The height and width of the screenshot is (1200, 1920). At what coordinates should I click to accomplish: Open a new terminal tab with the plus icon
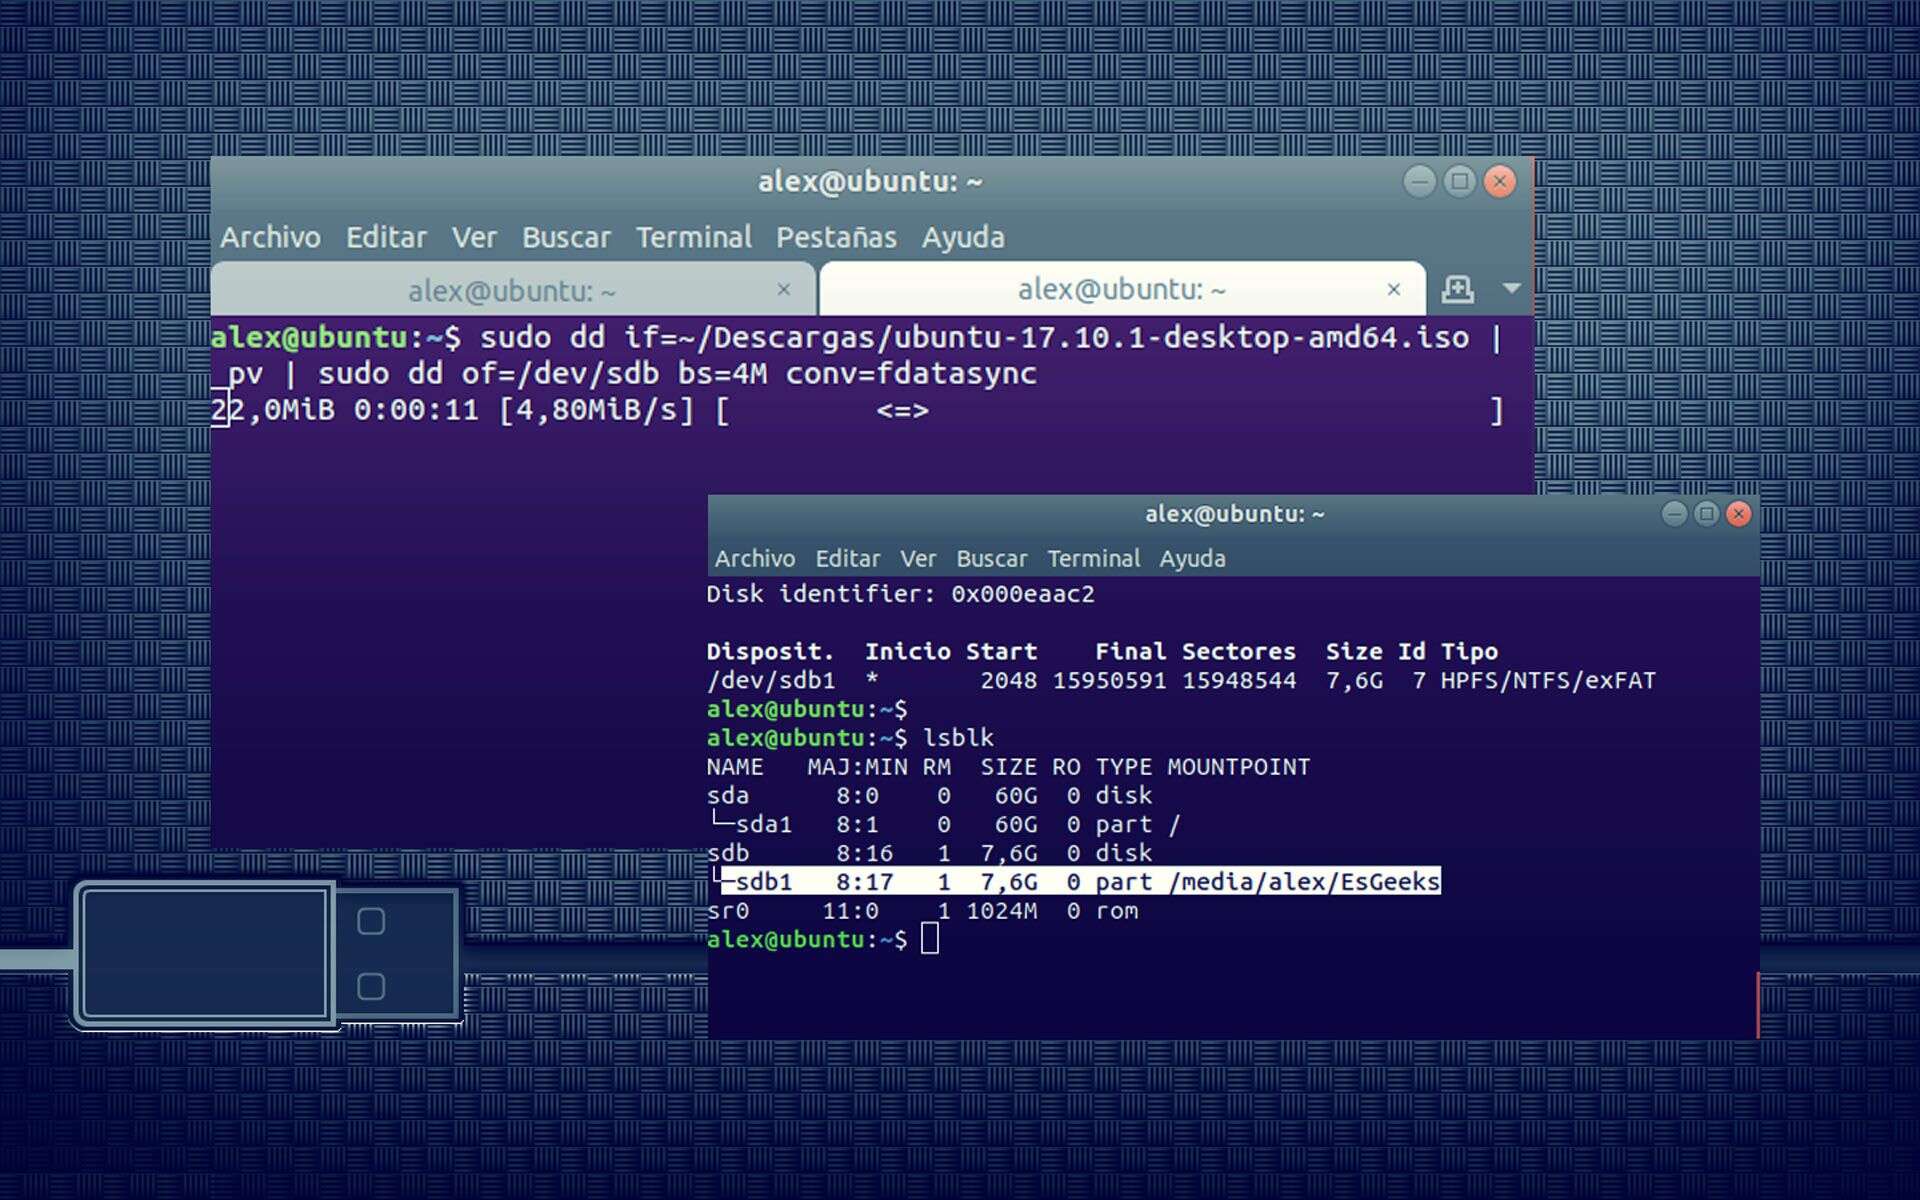pyautogui.click(x=1459, y=289)
